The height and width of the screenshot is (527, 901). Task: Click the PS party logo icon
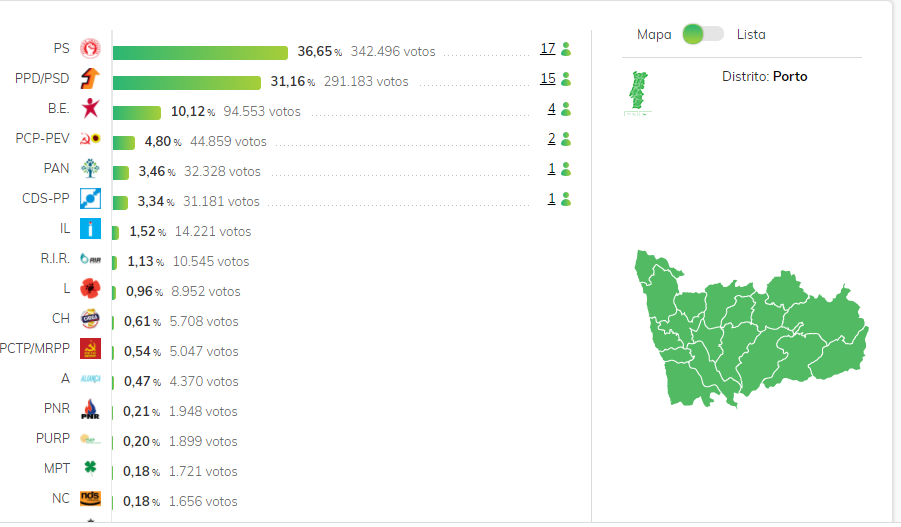[x=90, y=48]
